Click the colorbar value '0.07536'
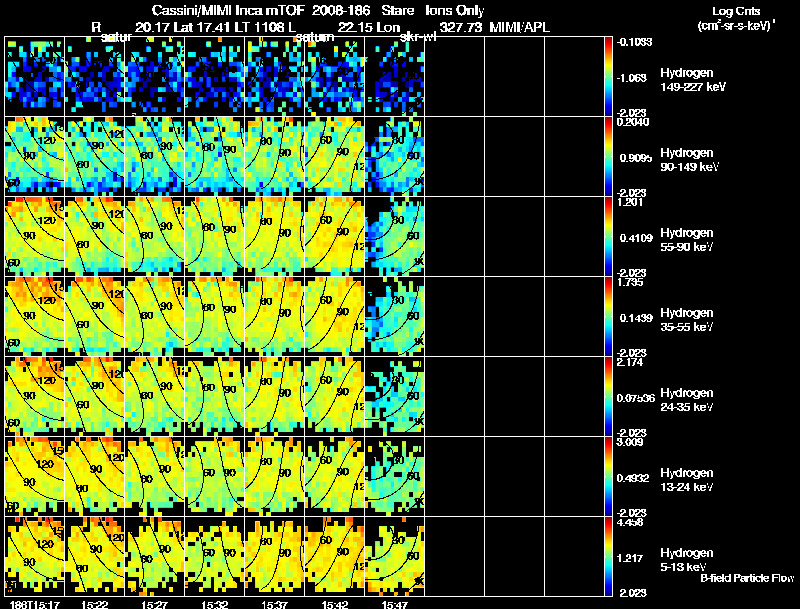 [635, 398]
